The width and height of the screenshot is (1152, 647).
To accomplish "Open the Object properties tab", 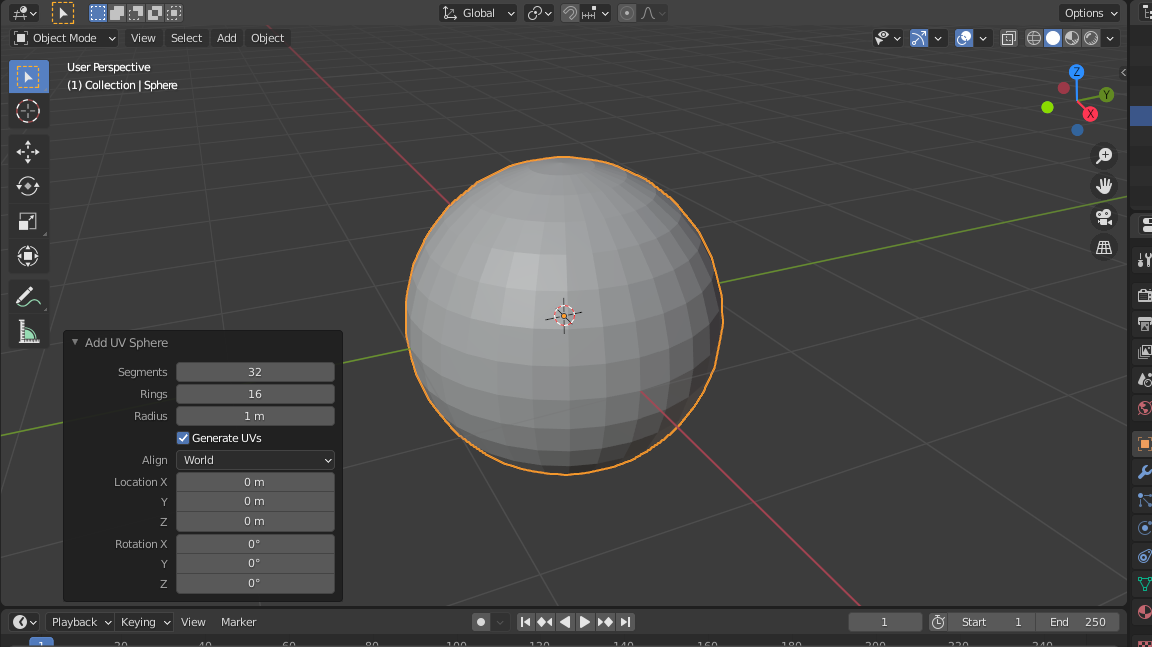I will pyautogui.click(x=1143, y=444).
